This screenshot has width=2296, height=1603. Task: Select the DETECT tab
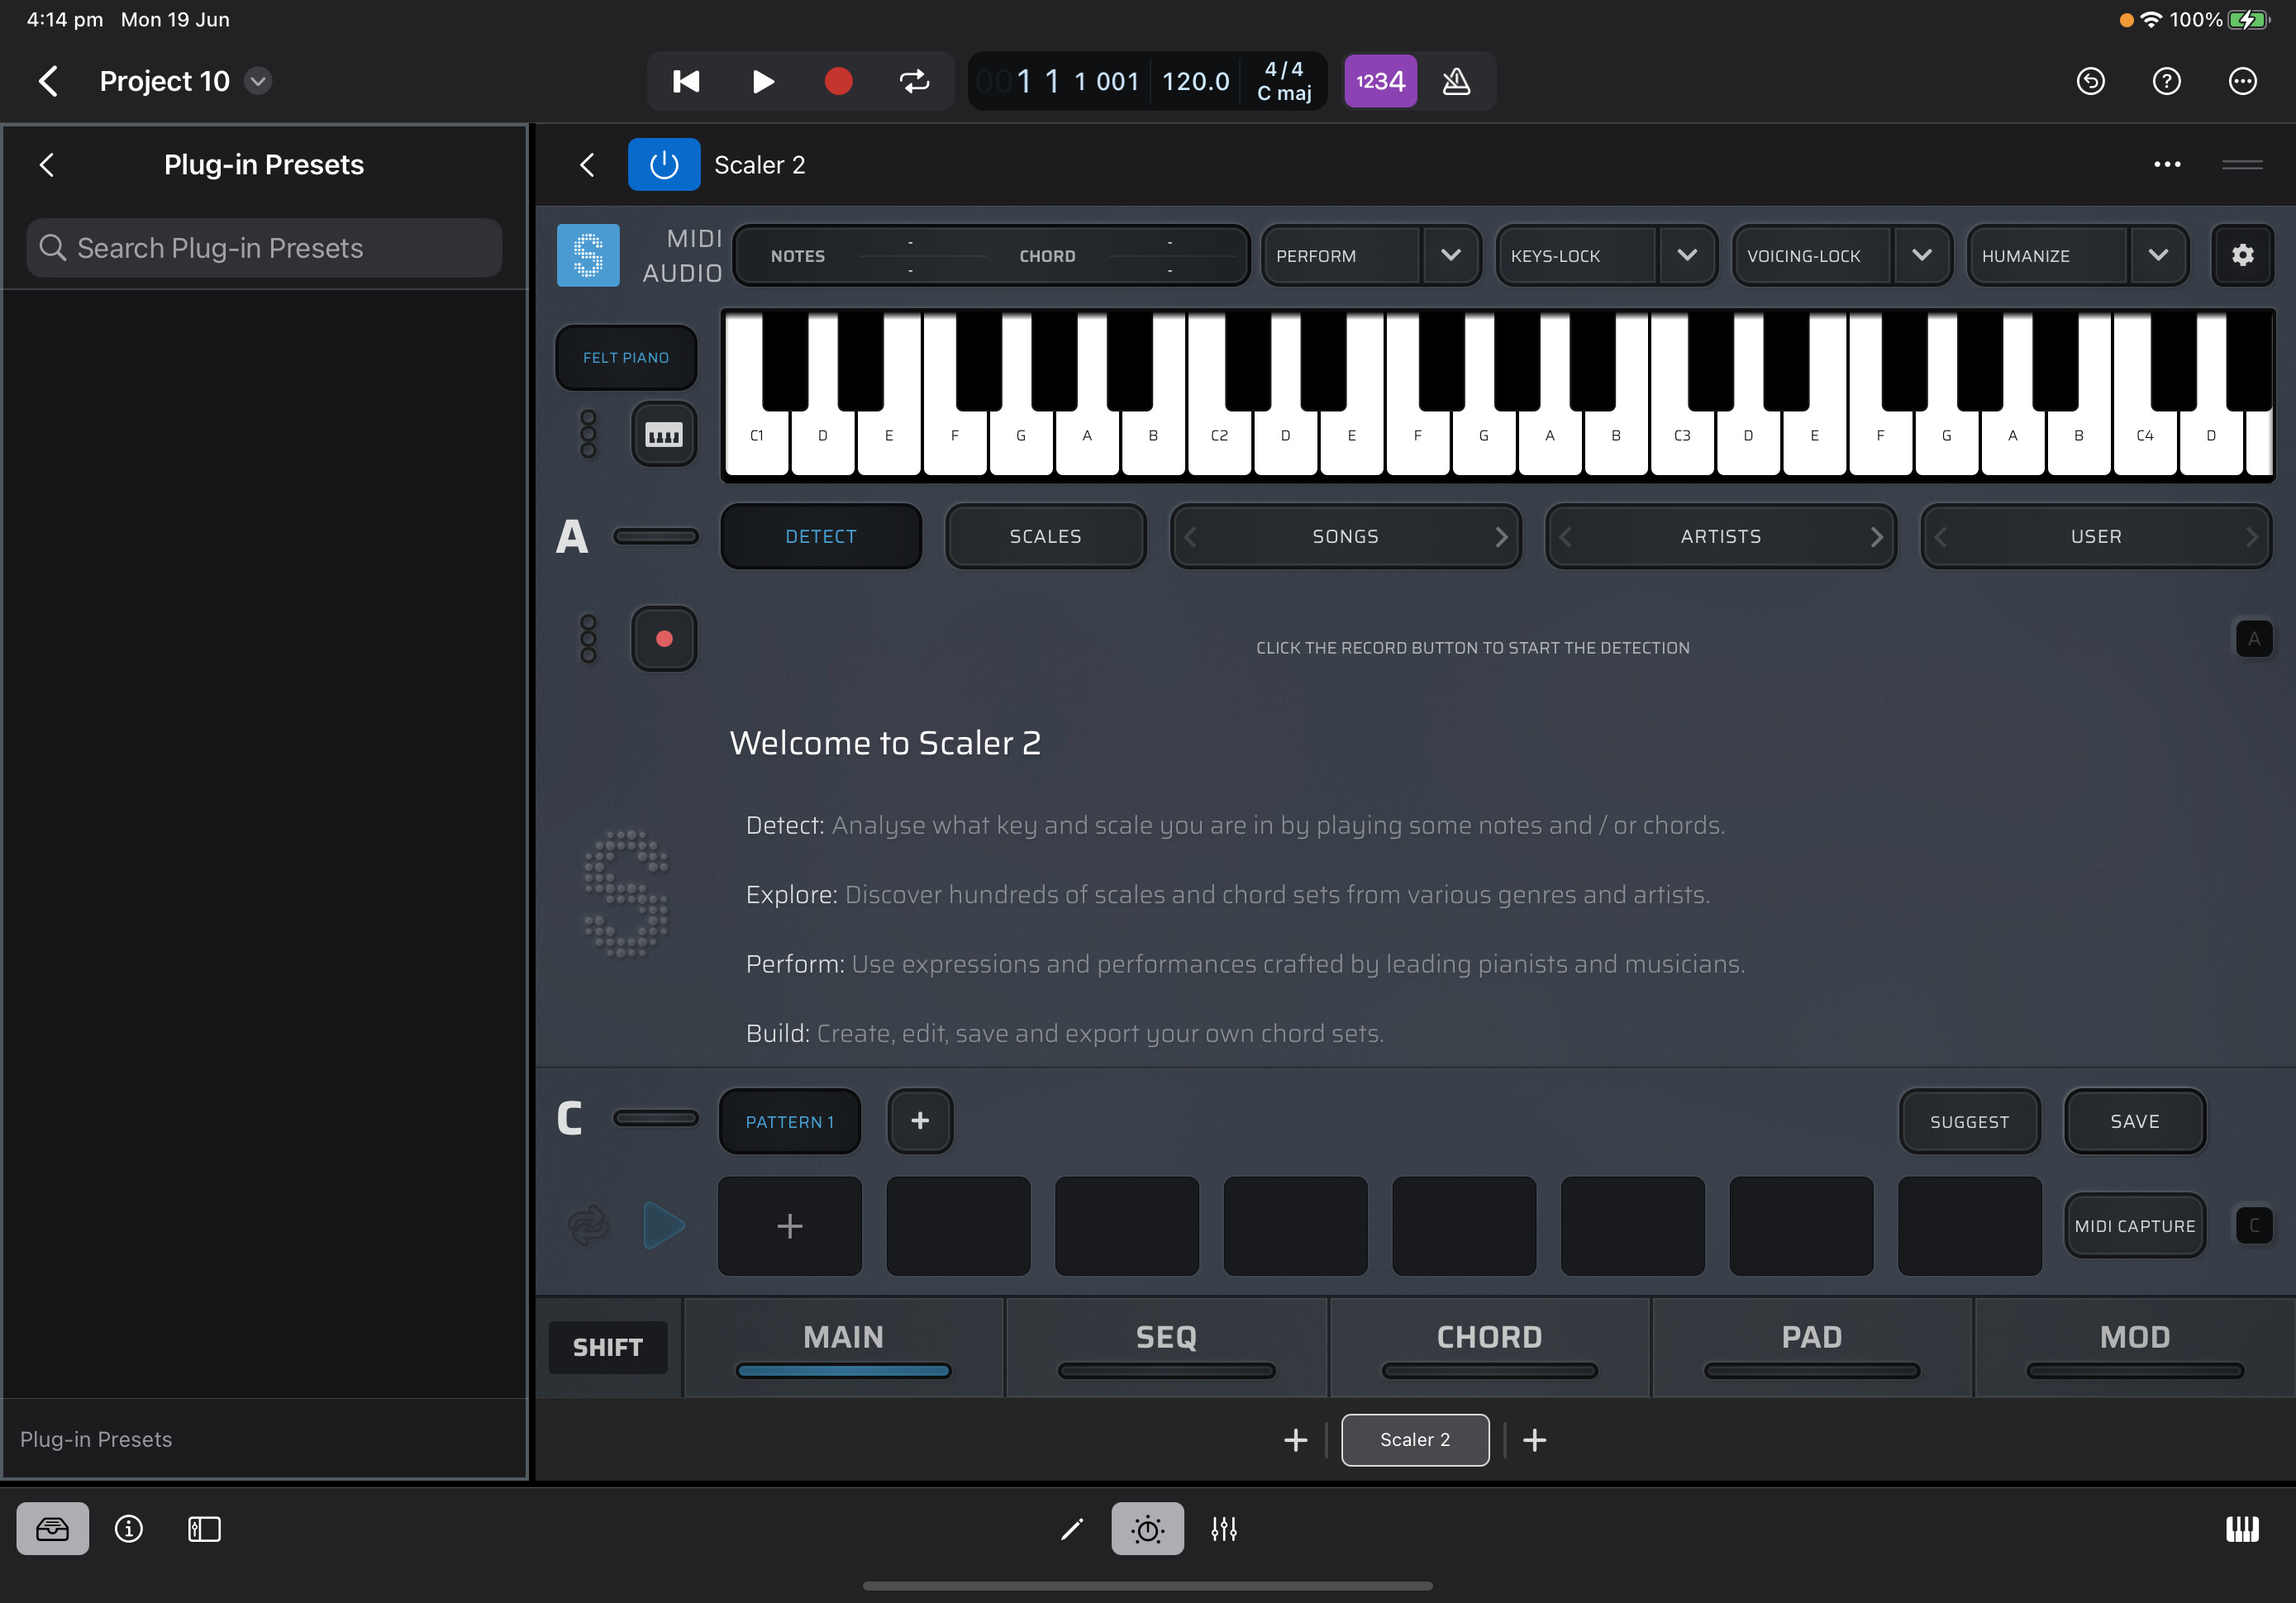[821, 537]
